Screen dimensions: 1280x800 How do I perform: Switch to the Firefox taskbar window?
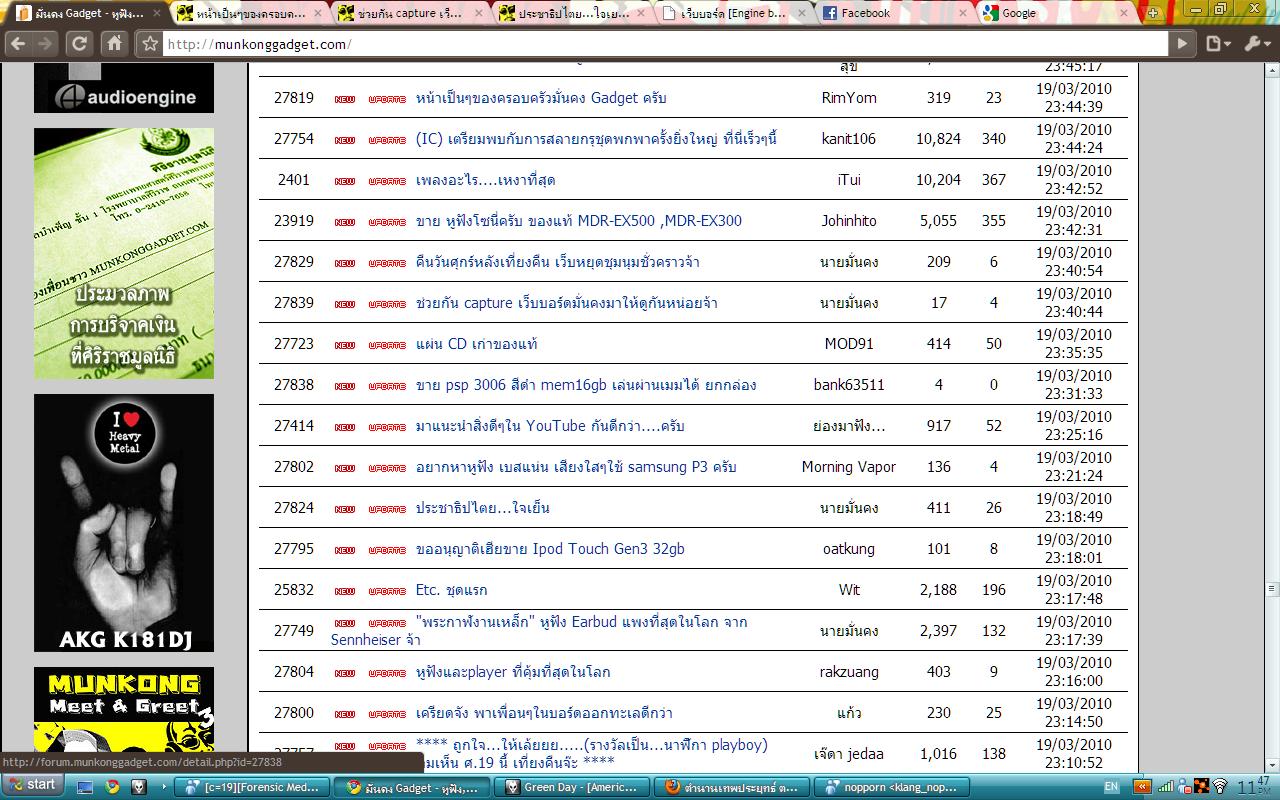[x=732, y=787]
